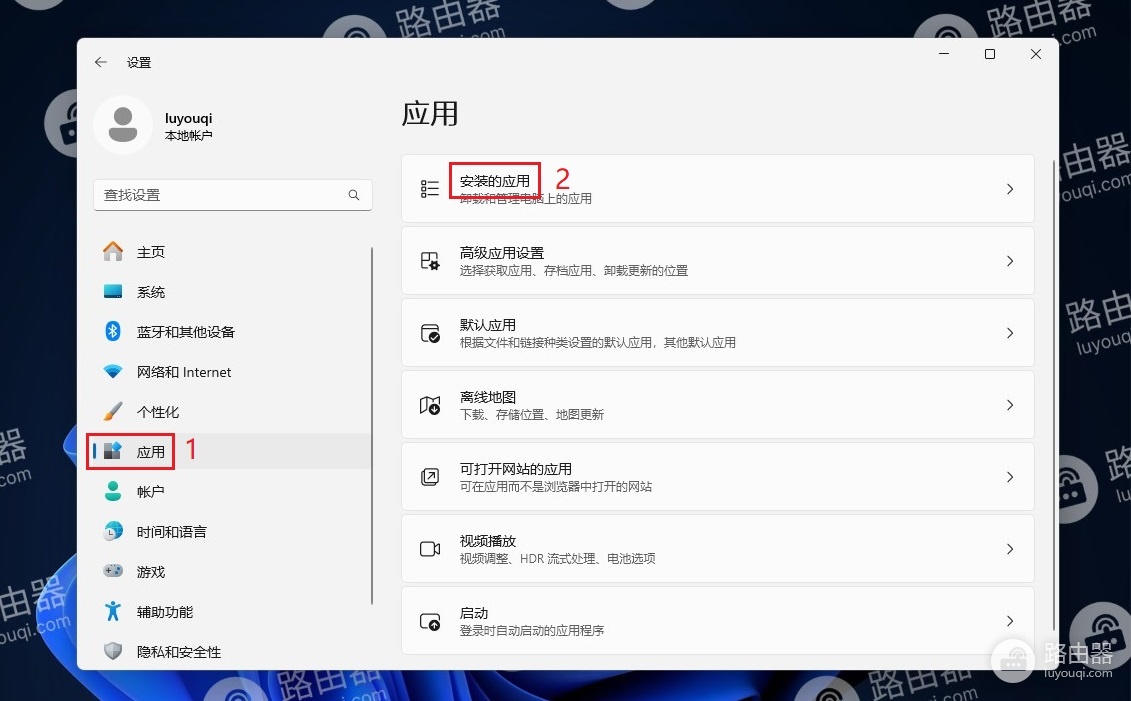Click the 下载、存储位置、地图更新 description

(x=532, y=415)
